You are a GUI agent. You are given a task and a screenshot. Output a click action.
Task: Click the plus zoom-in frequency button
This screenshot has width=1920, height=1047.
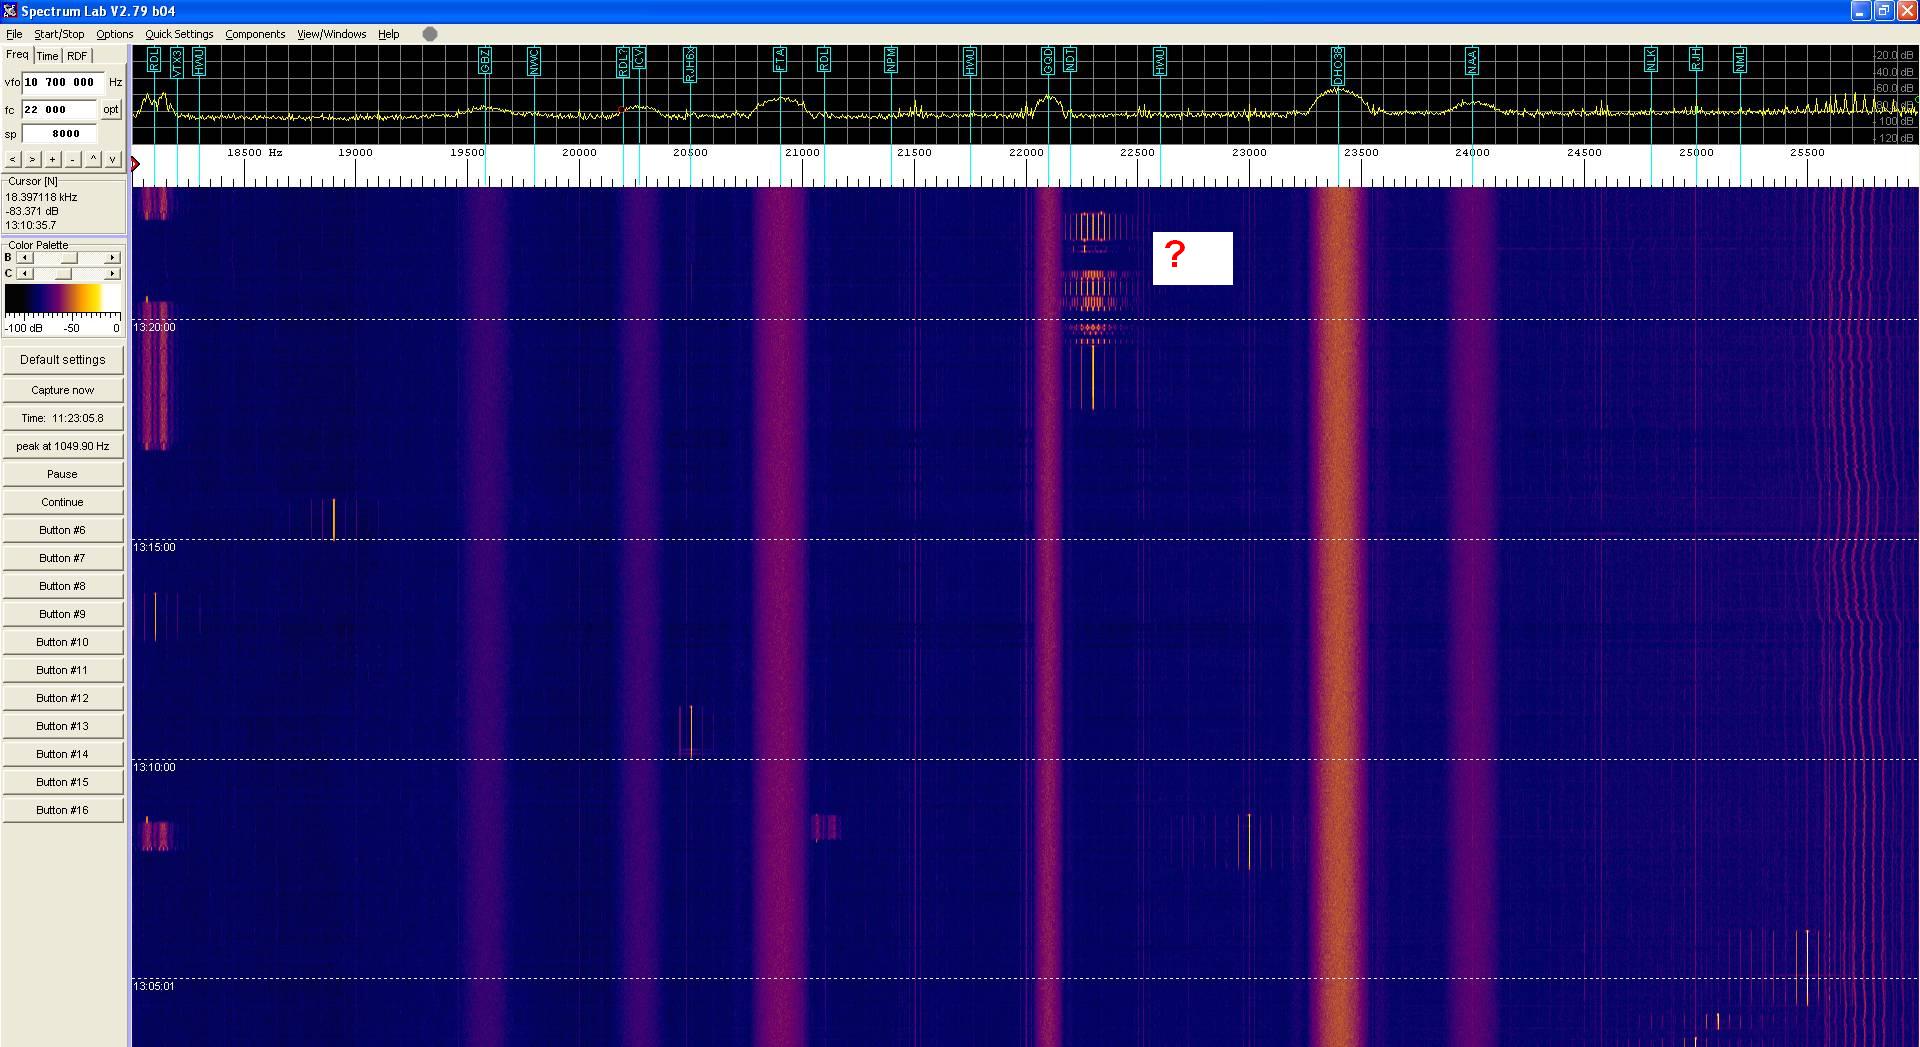pyautogui.click(x=53, y=159)
